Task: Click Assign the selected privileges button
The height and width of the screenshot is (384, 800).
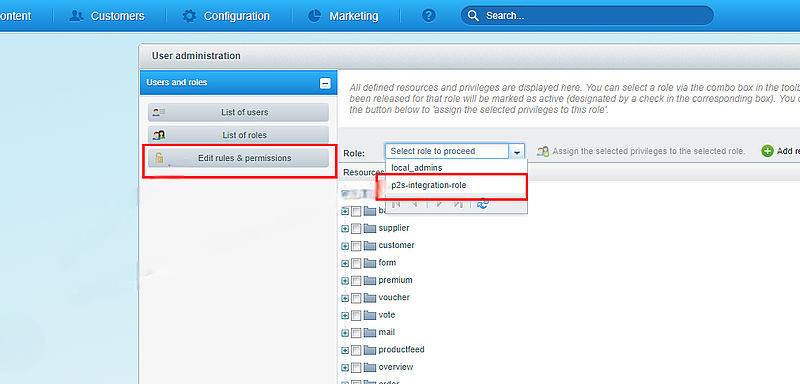Action: pos(641,151)
